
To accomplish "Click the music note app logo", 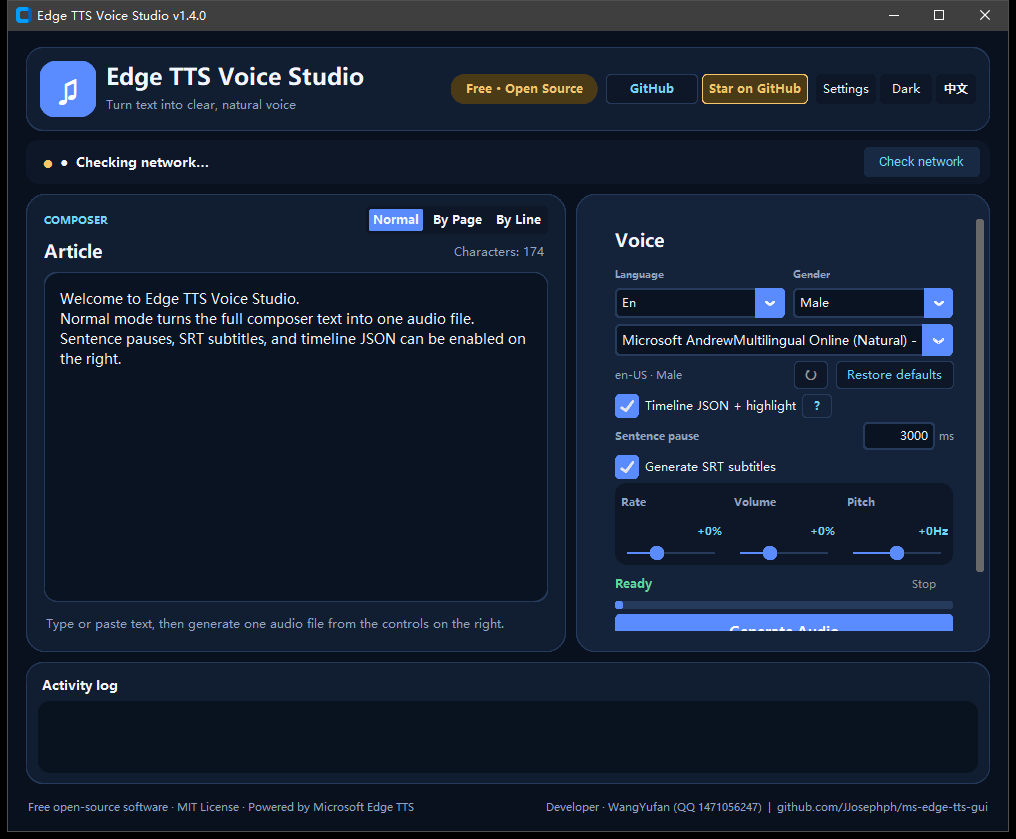I will 68,89.
